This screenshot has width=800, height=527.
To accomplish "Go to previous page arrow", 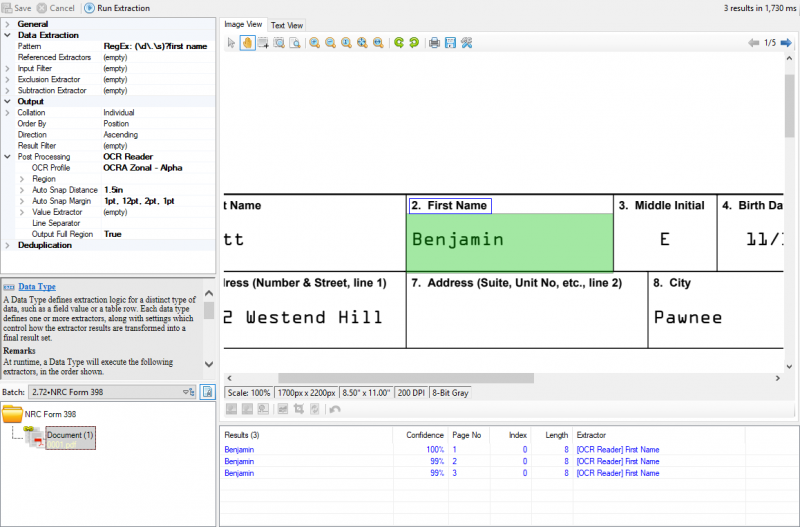I will click(x=754, y=43).
